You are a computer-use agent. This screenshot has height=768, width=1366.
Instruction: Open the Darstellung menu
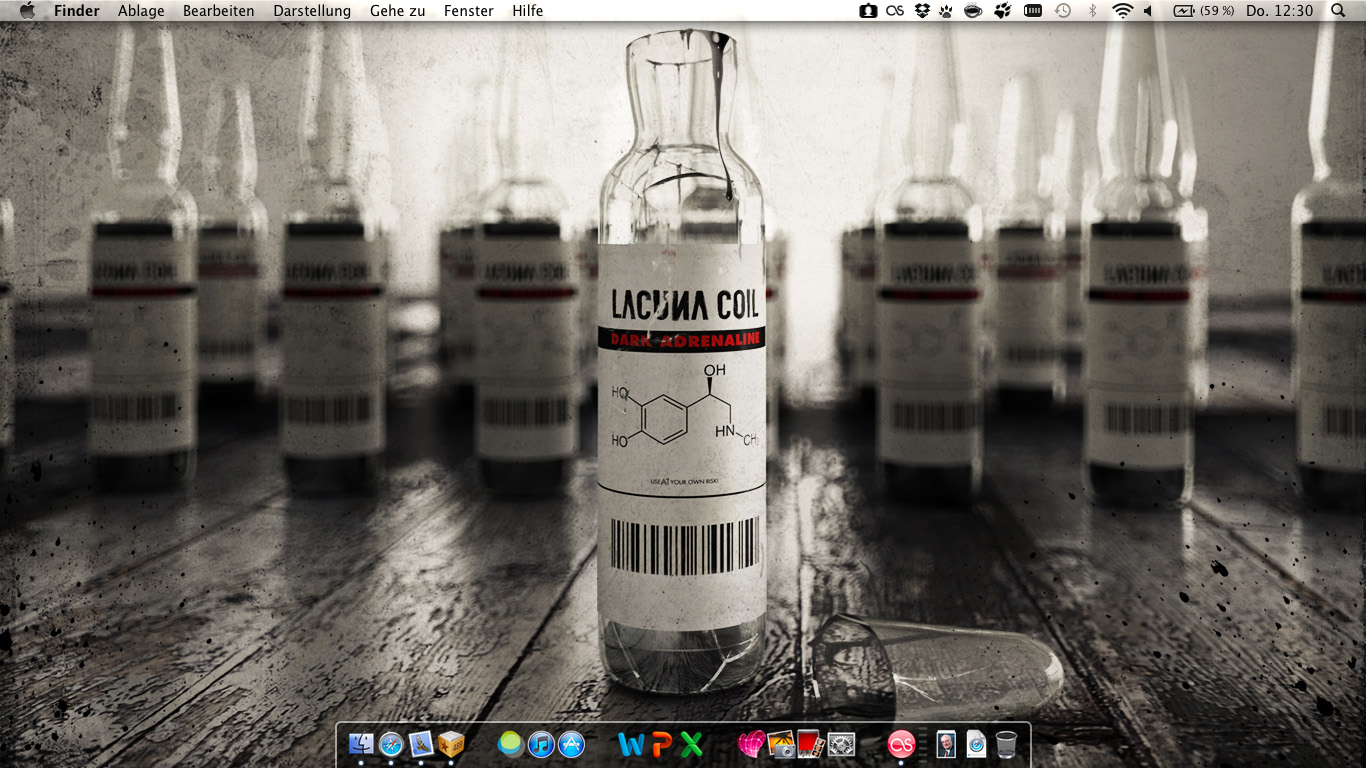coord(312,11)
